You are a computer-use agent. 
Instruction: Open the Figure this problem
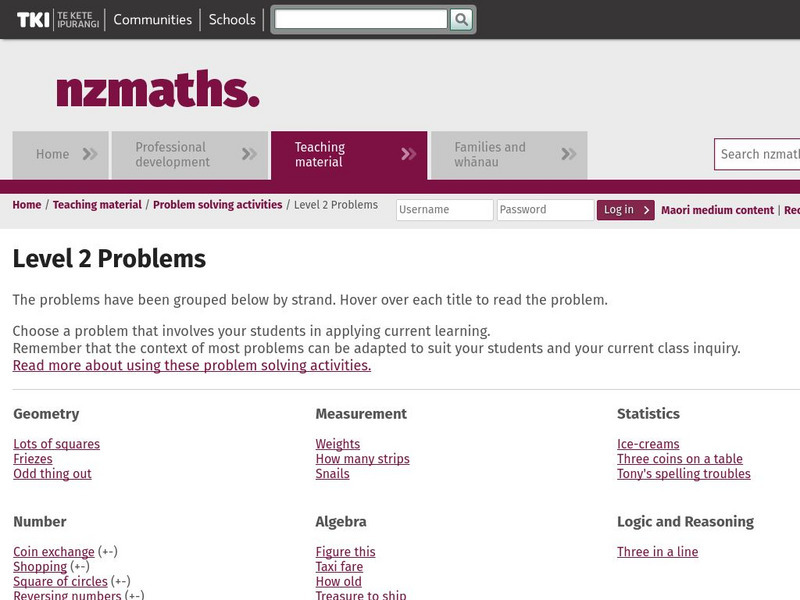pos(345,552)
